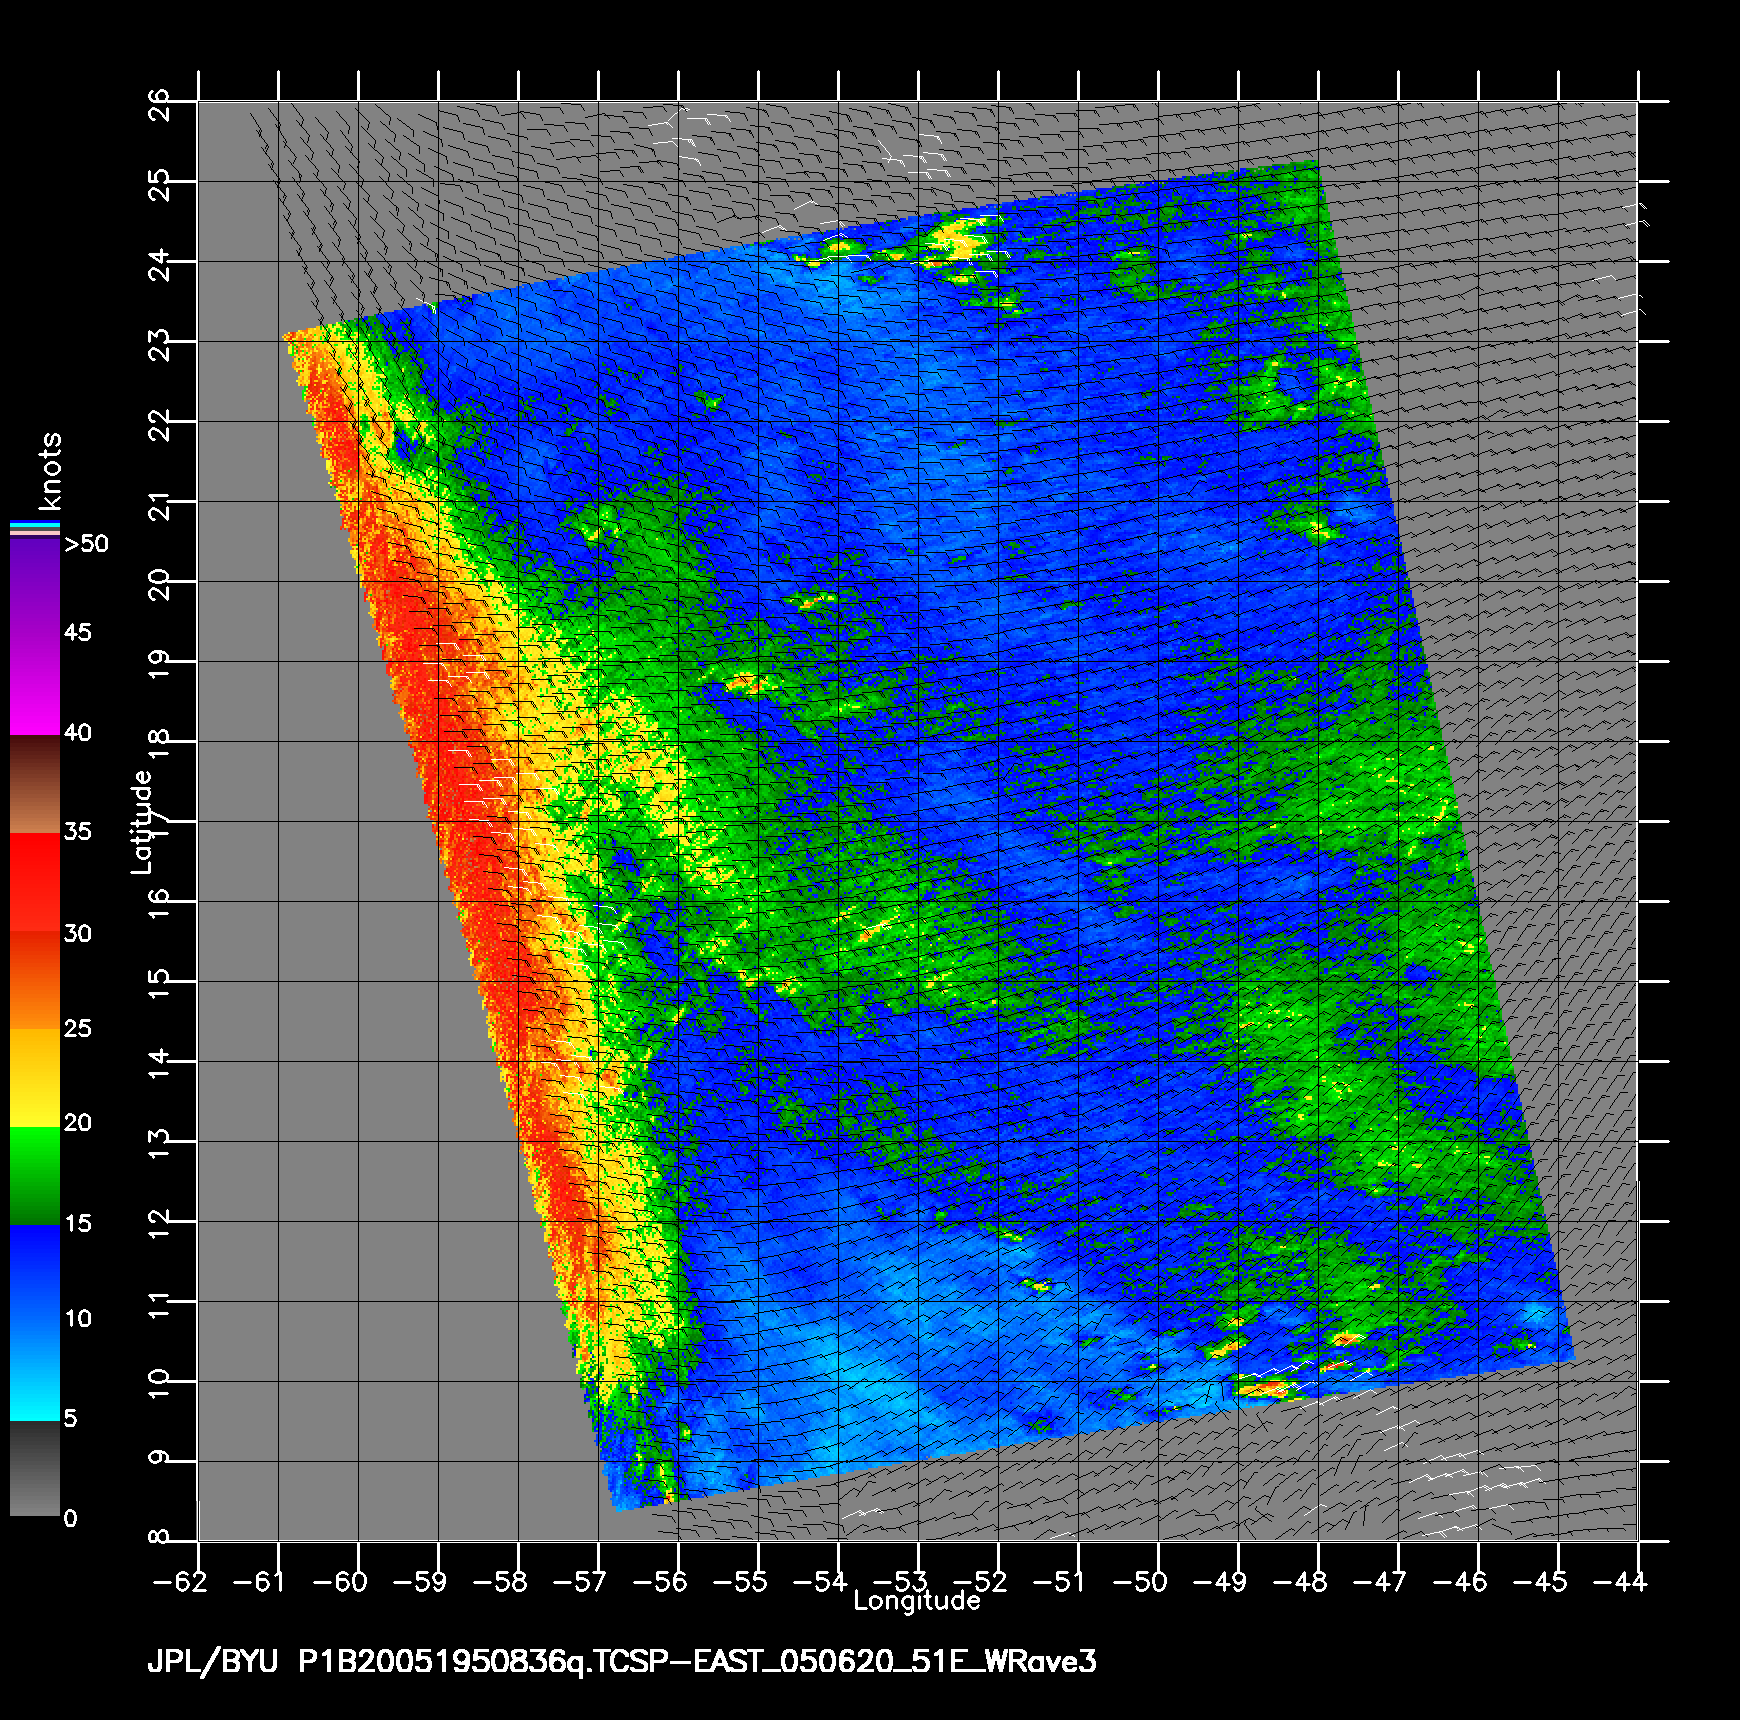
Task: Click the green 15-20 knots colorbar segment
Action: tap(35, 1176)
